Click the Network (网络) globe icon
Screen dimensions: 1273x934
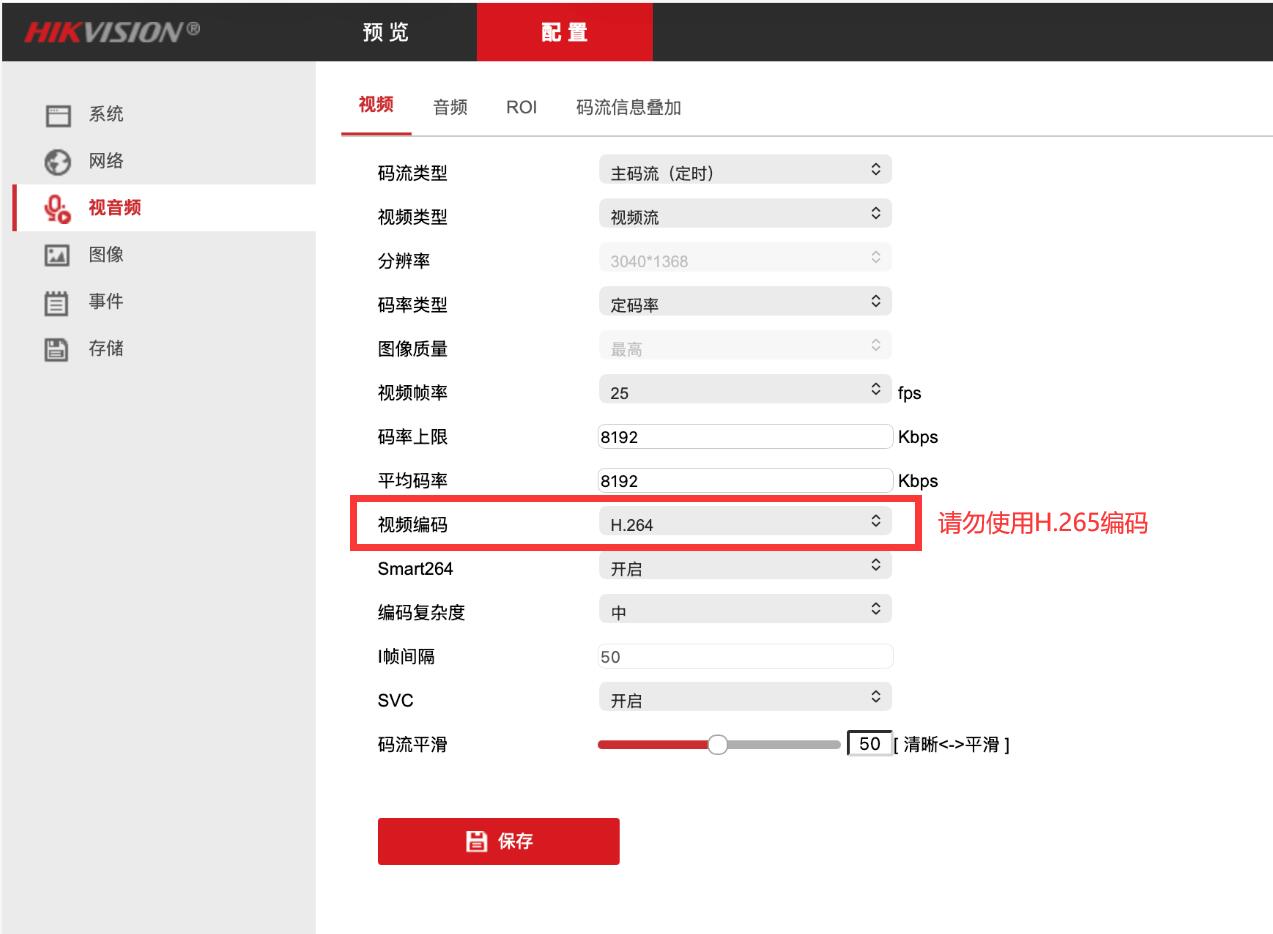point(58,162)
